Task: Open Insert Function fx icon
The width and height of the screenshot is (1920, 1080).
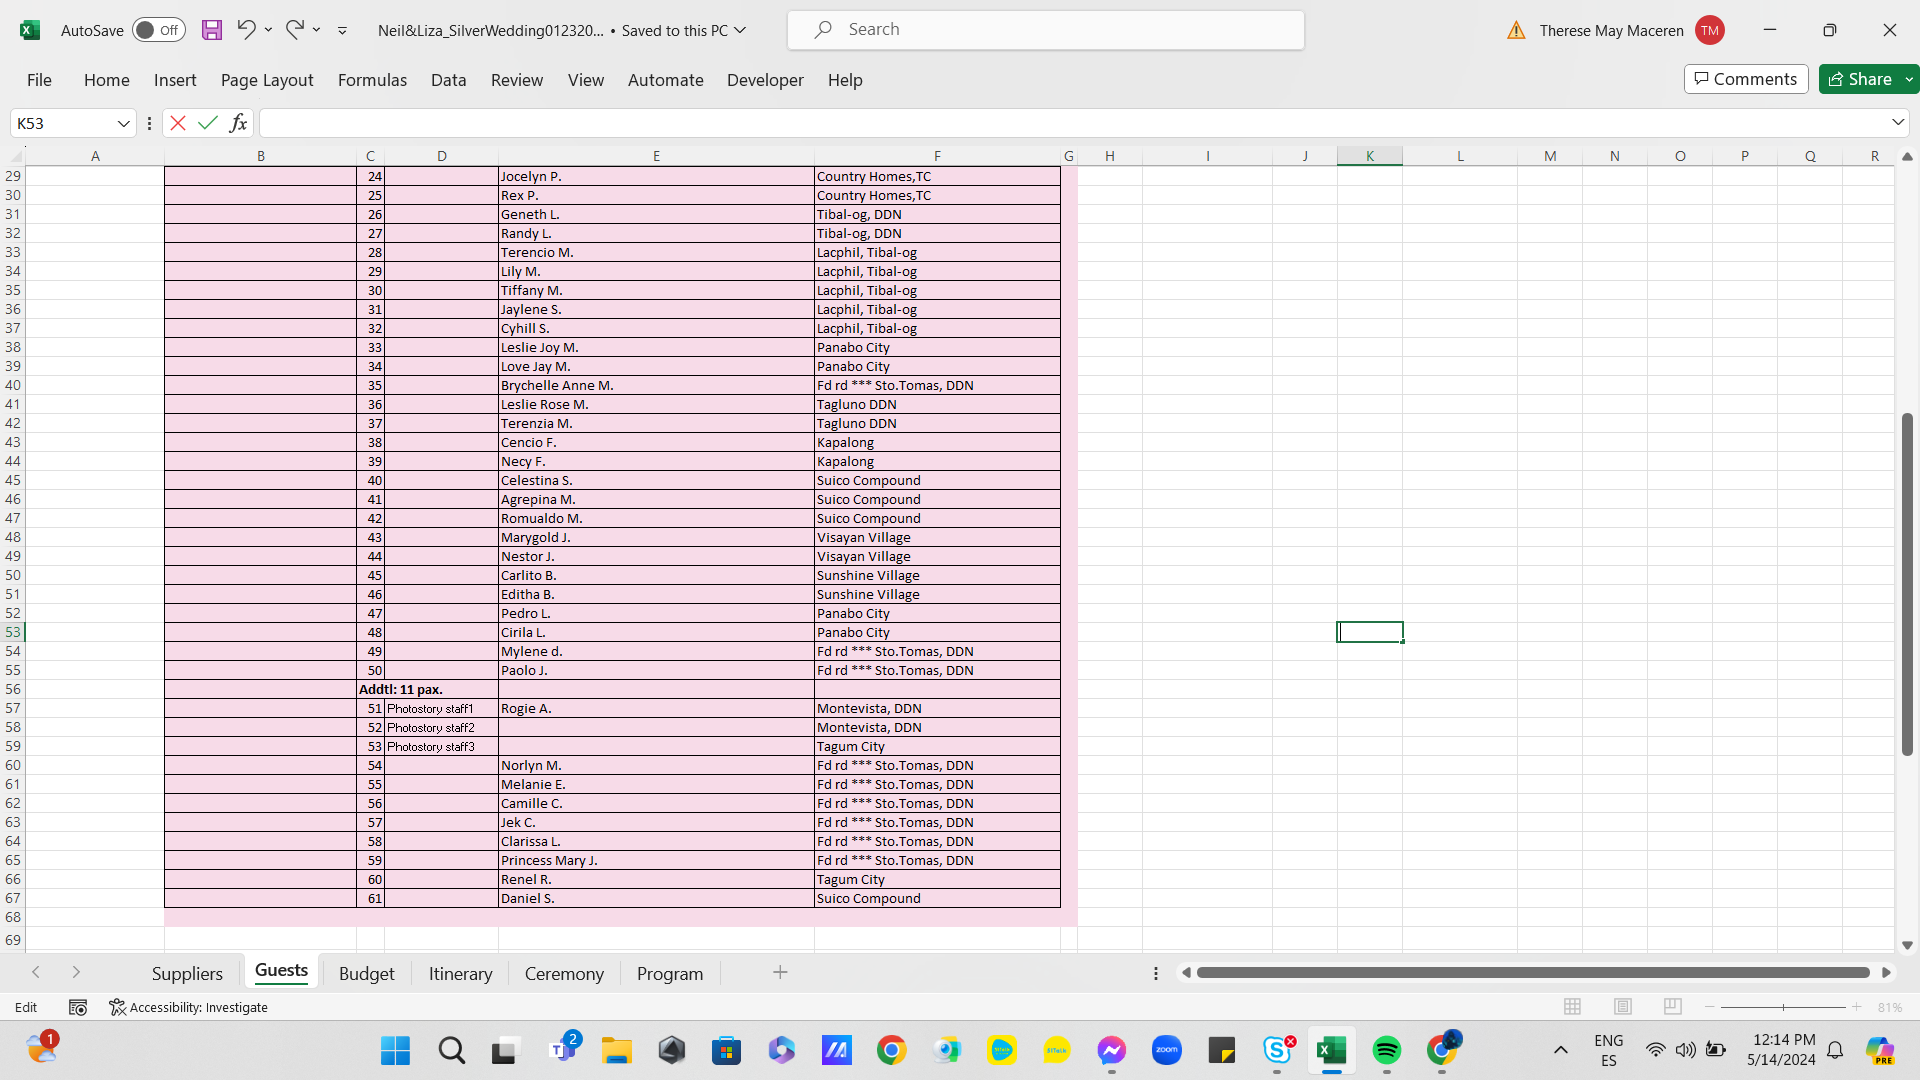Action: 238,123
